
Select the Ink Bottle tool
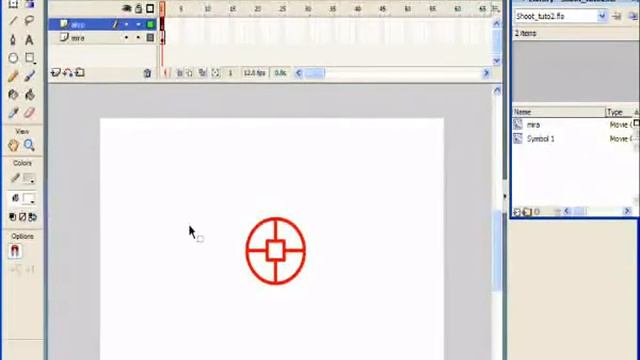(x=13, y=95)
